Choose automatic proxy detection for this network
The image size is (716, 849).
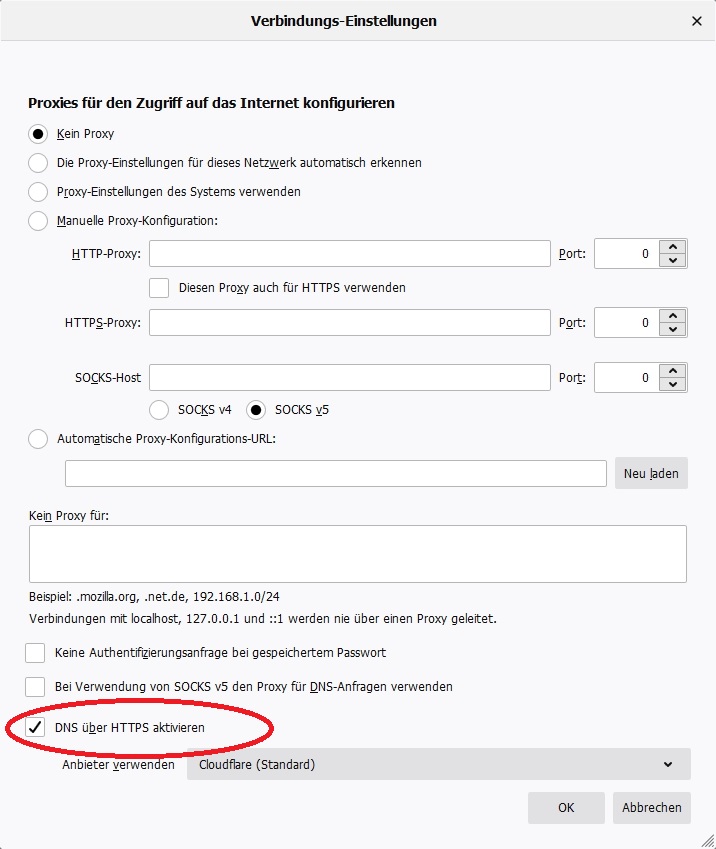point(38,162)
